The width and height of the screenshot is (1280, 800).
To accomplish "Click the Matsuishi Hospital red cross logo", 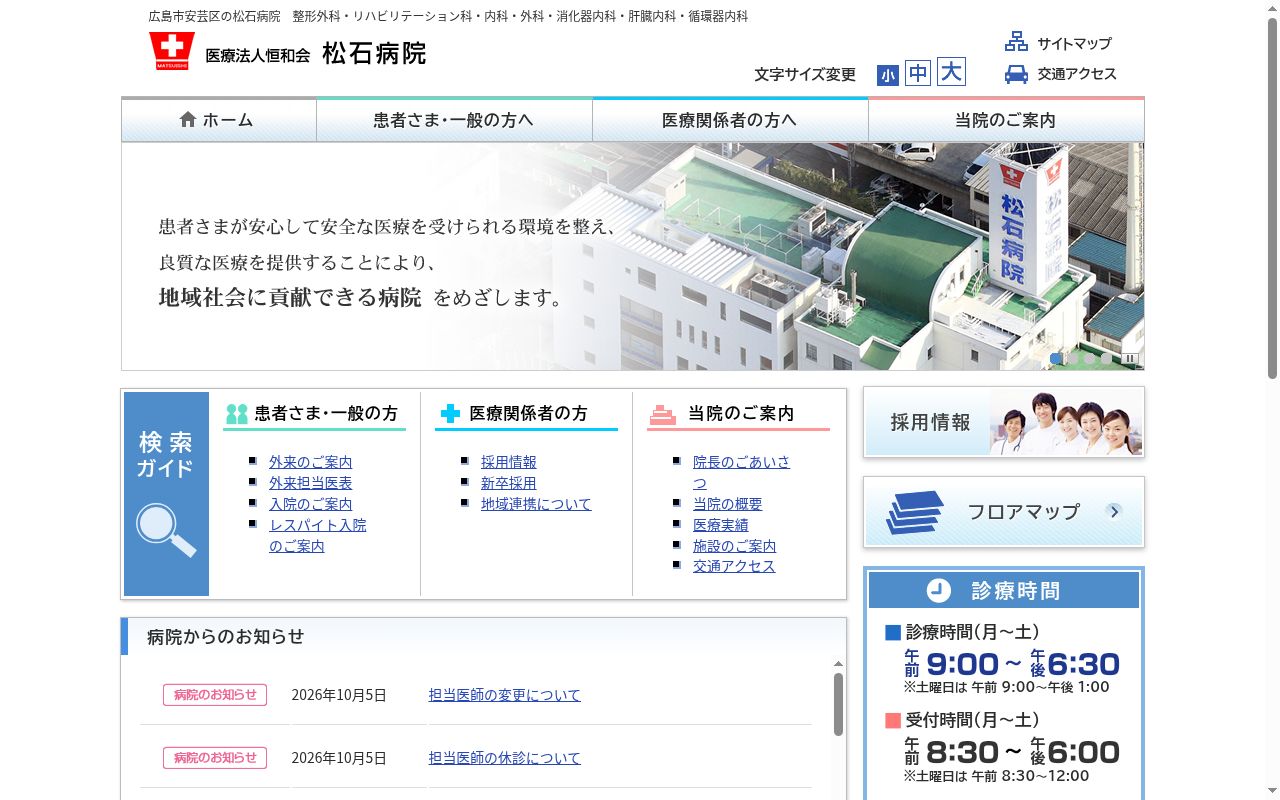I will pos(172,51).
